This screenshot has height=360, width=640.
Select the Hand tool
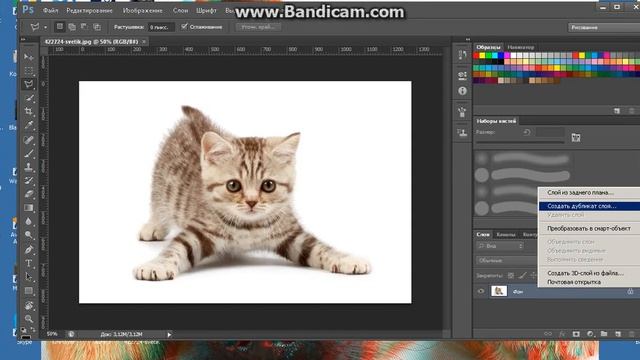pos(28,305)
